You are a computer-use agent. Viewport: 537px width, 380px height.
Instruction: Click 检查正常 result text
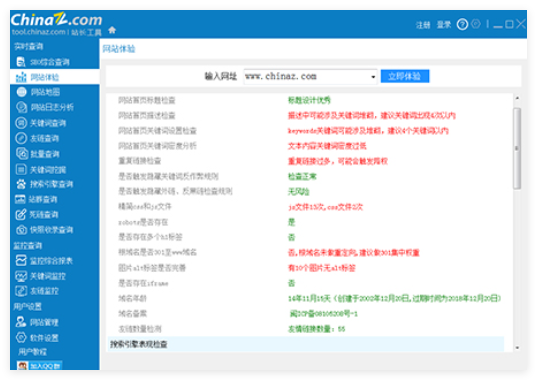(302, 176)
